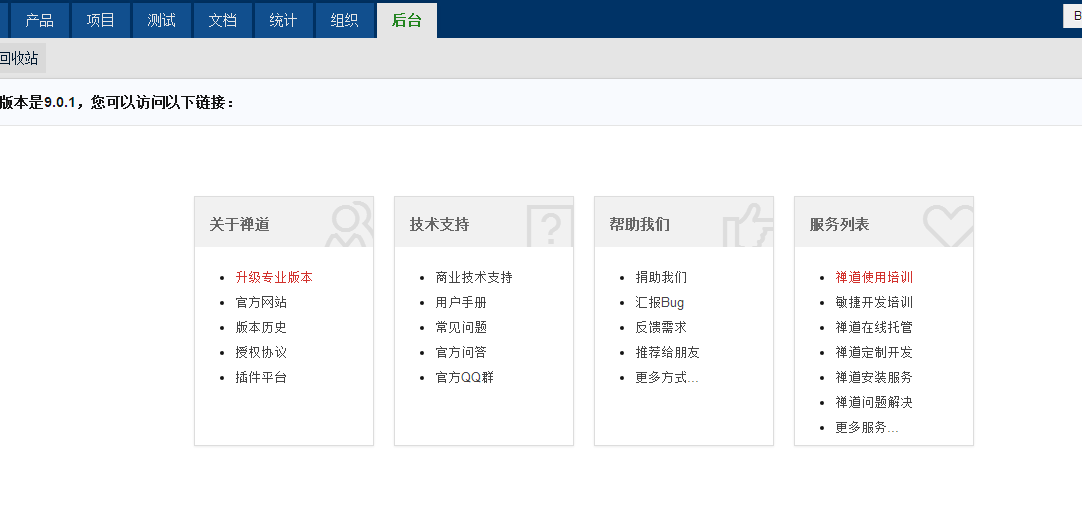
Task: Click the 官方QQ群 link
Action: 464,377
